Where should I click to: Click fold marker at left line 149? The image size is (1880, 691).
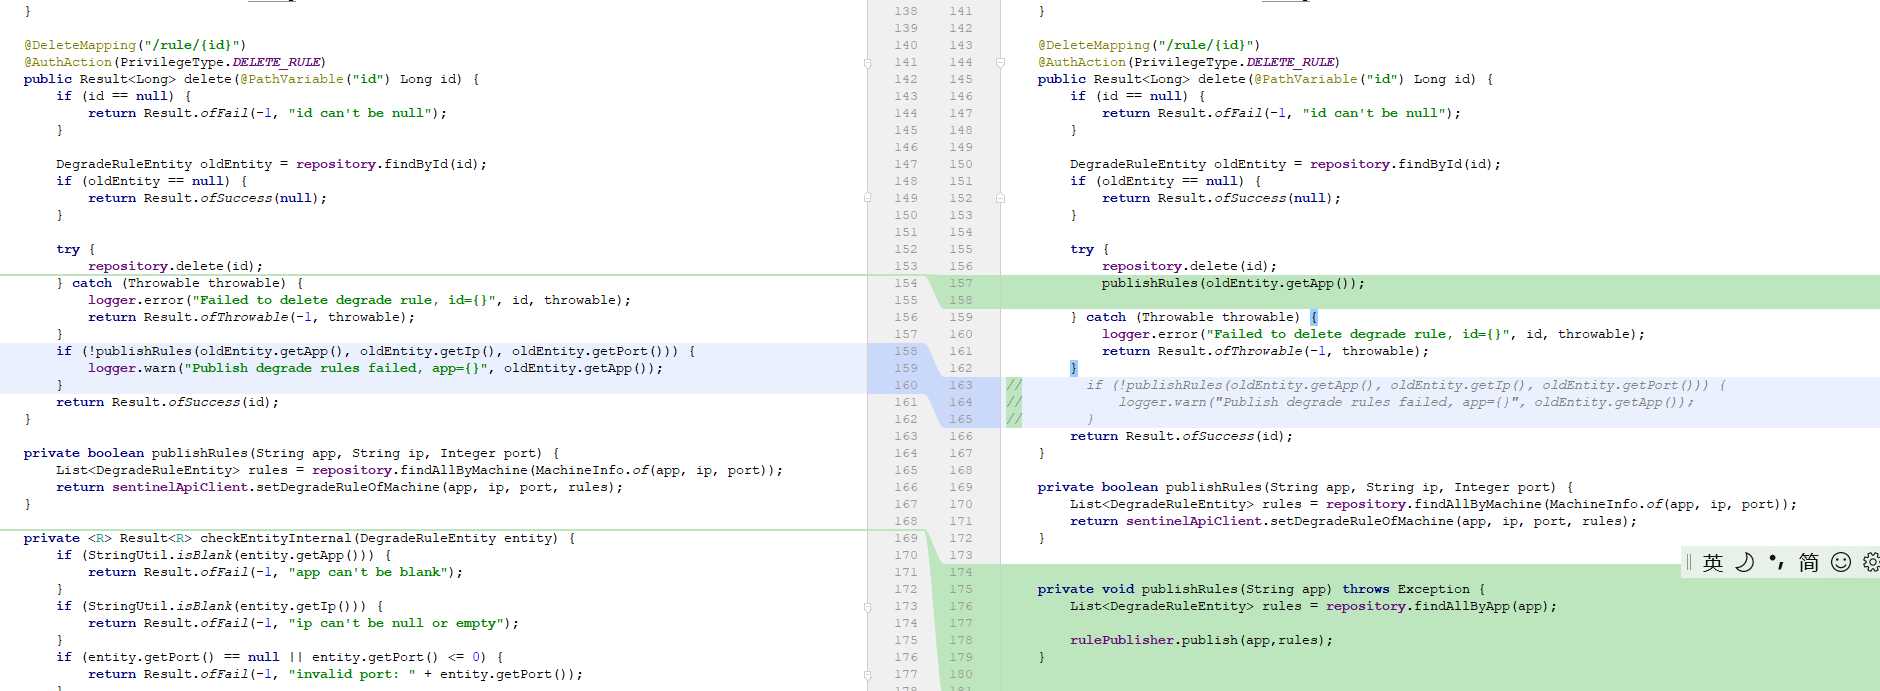[x=867, y=198]
